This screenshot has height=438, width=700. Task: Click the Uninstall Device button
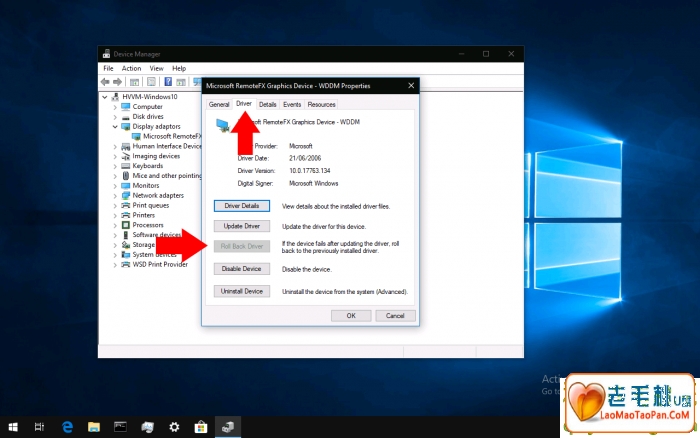[242, 291]
